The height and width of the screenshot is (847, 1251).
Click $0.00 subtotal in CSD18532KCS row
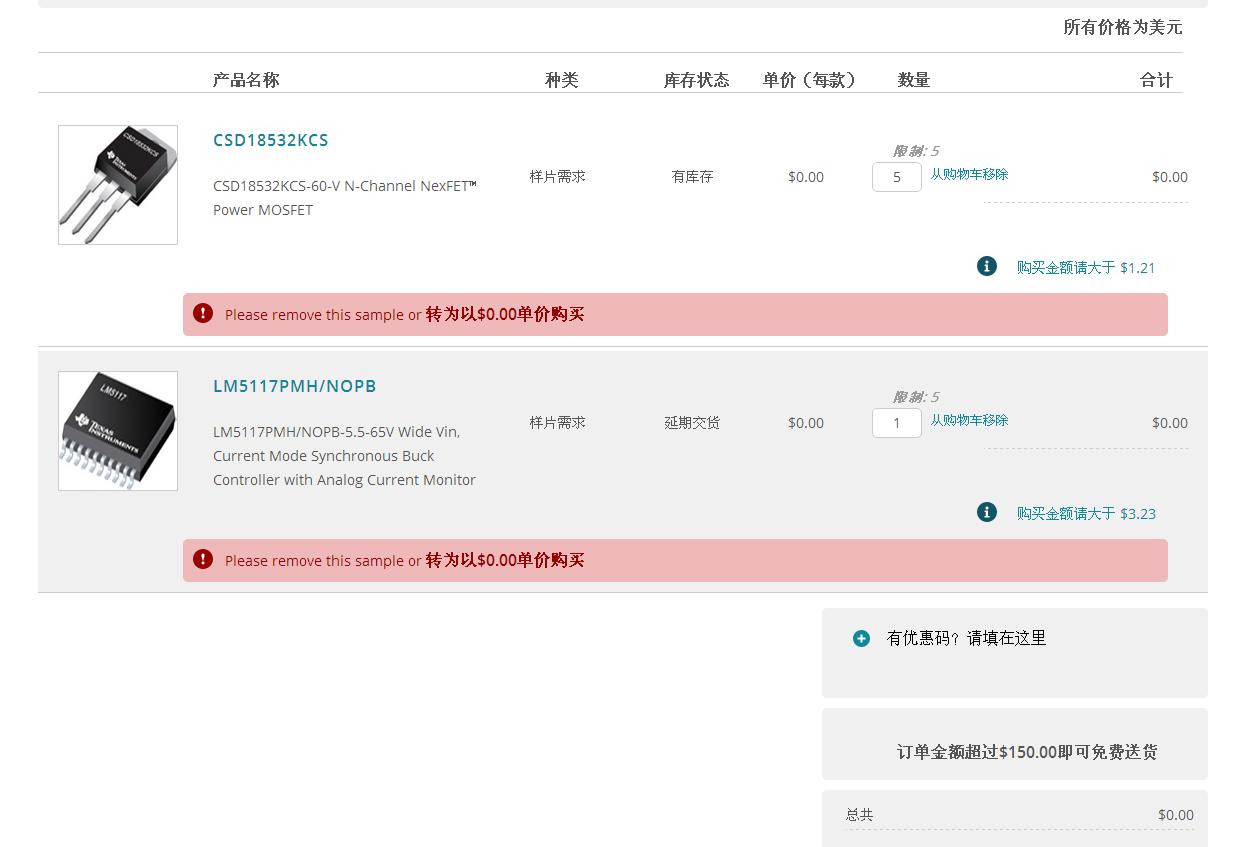[x=1170, y=177]
